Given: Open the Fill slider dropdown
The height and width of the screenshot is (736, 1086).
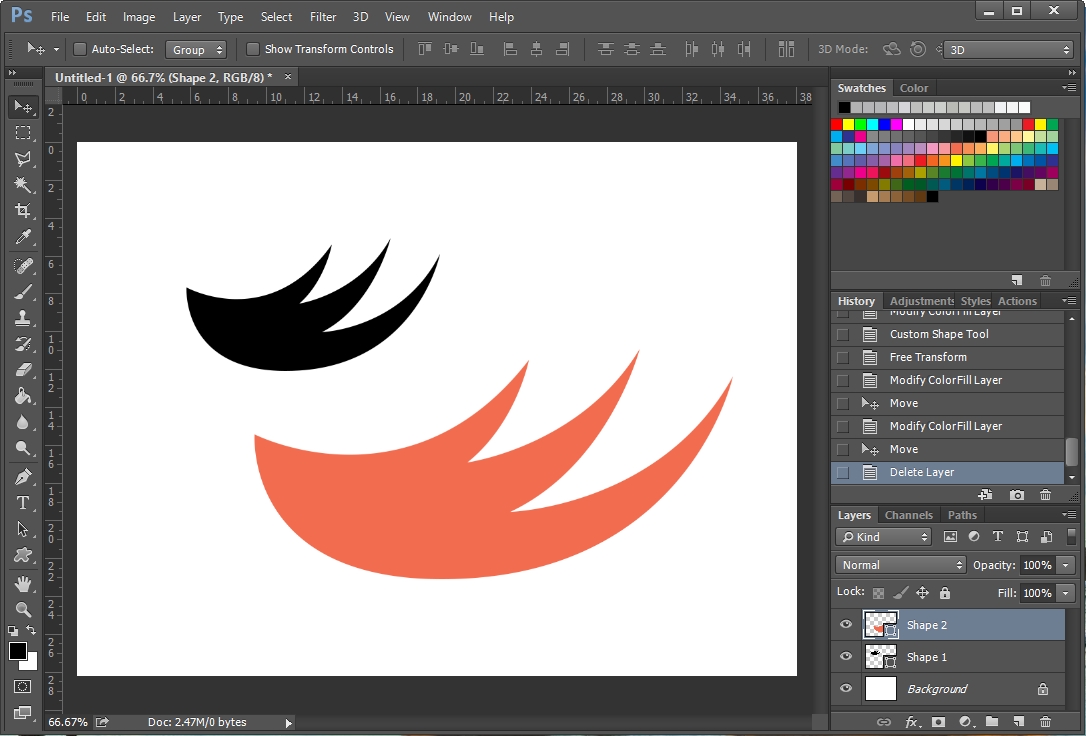Looking at the screenshot, I should click(1066, 593).
